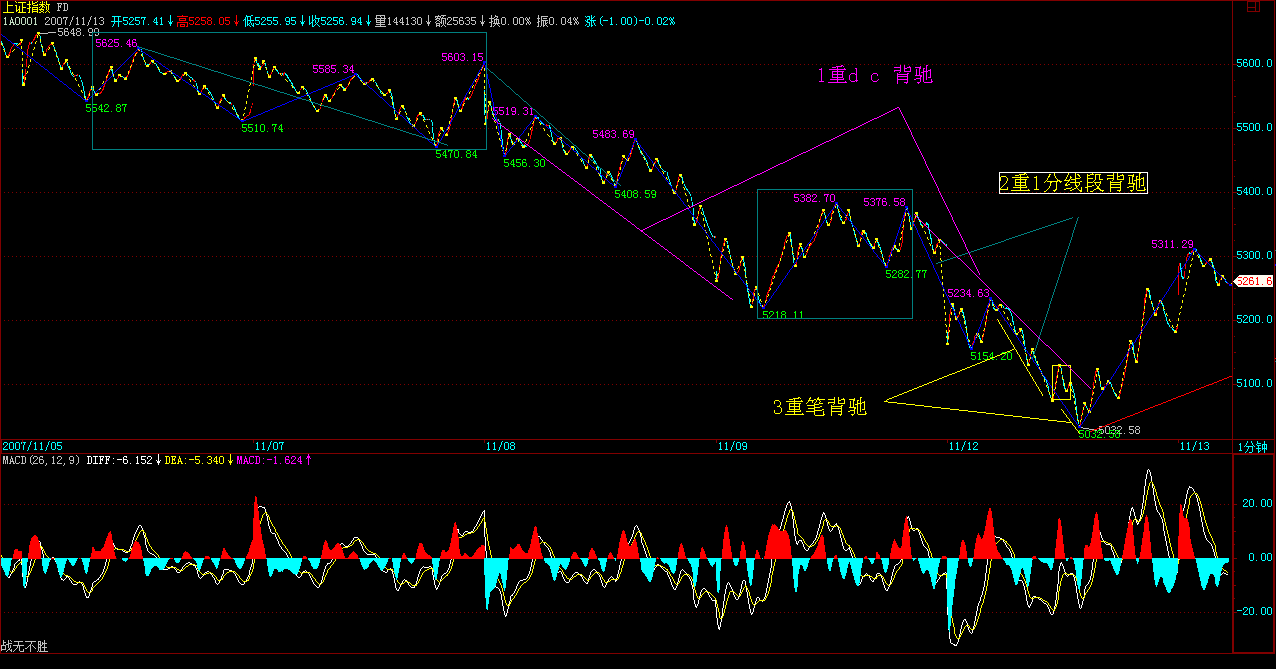The width and height of the screenshot is (1276, 669).
Task: Select the 2007/11/05 start date label
Action: tap(32, 446)
